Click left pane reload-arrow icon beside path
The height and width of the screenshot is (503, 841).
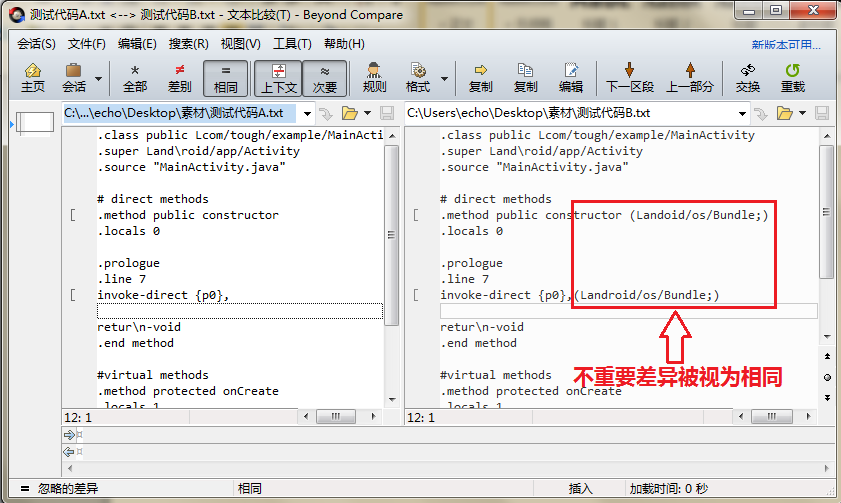tap(326, 113)
